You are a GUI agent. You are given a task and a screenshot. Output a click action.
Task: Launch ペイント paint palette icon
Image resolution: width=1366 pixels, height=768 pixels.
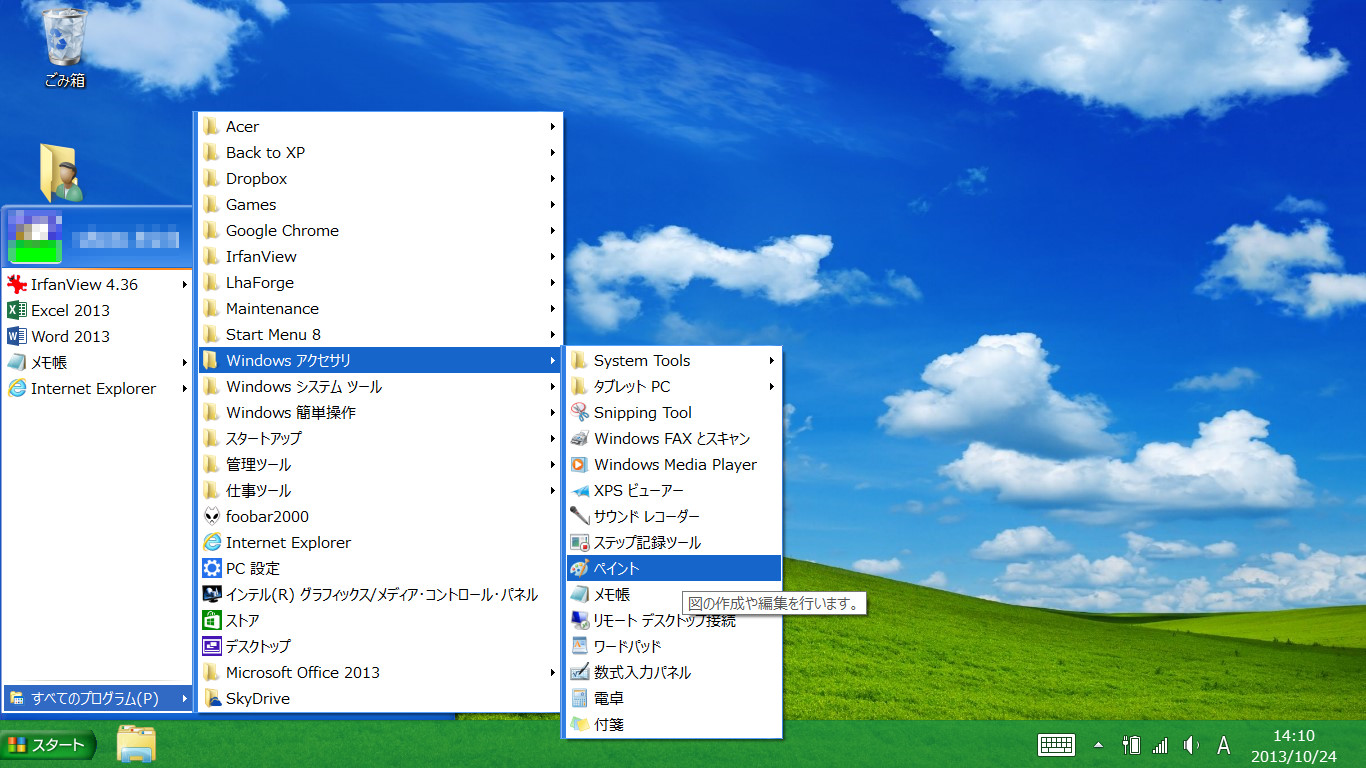point(580,568)
